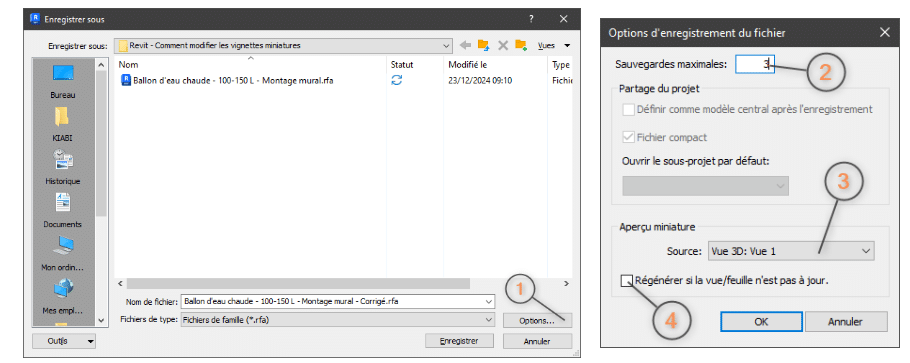Select the Bureau shortcut in the places bar
Screen dimensions: 910x363
coord(63,82)
